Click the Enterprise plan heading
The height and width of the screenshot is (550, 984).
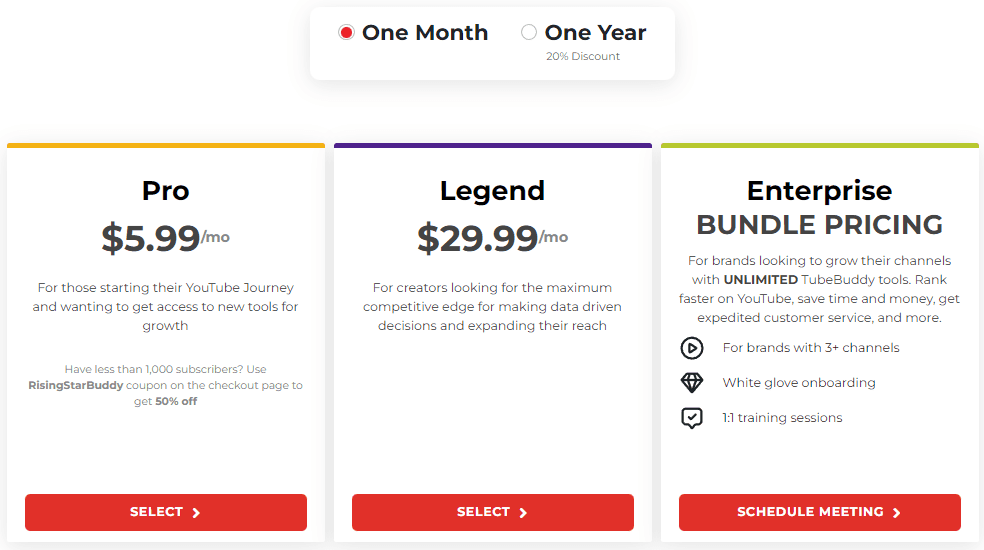pos(819,191)
